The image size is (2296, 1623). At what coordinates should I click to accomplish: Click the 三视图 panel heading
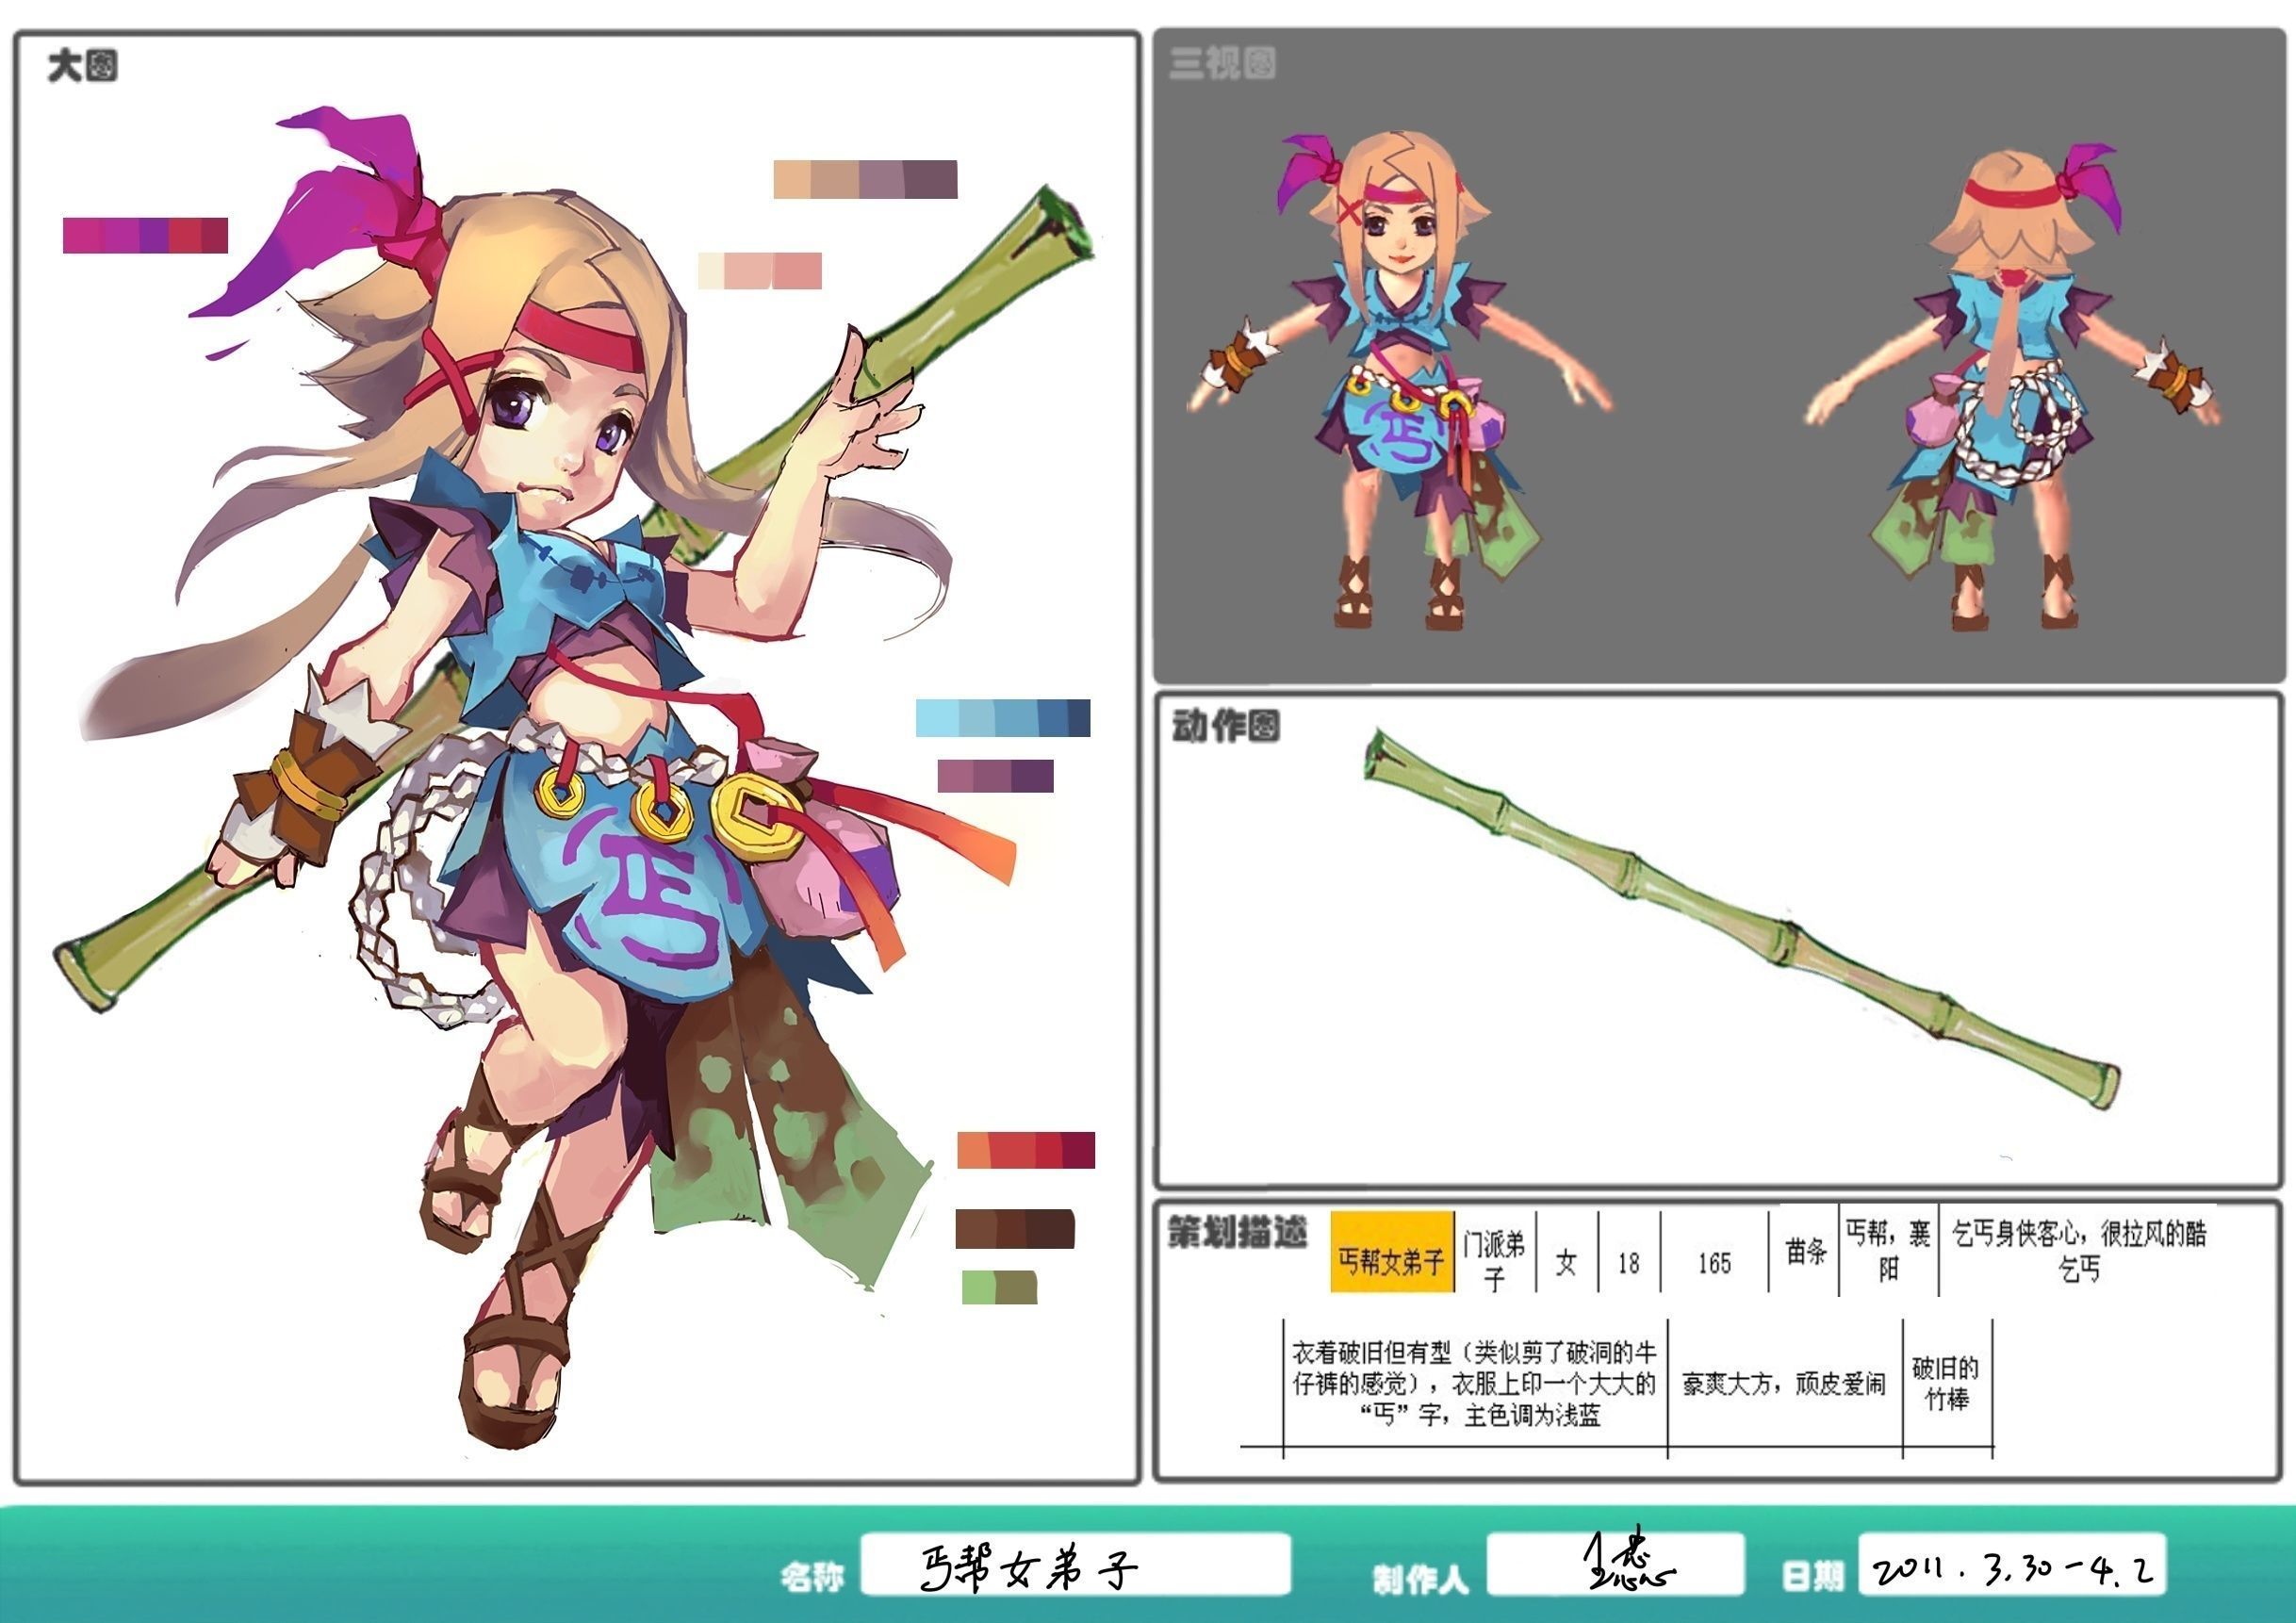[x=1222, y=63]
